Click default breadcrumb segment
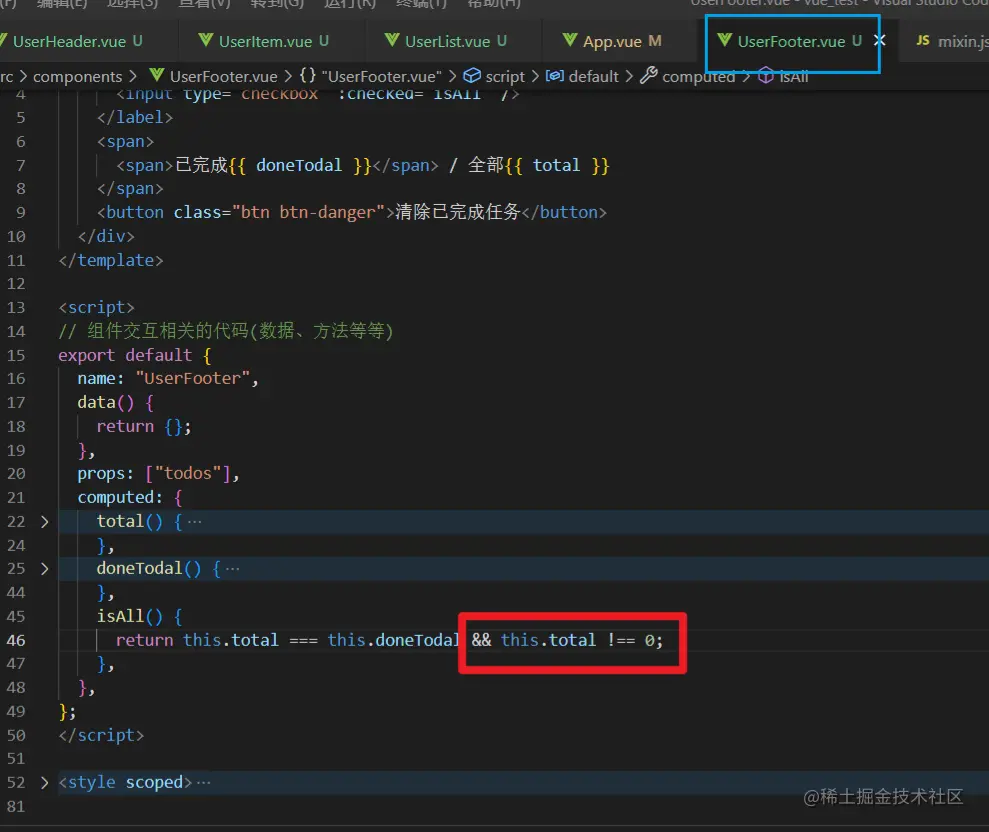989x832 pixels. (x=594, y=76)
